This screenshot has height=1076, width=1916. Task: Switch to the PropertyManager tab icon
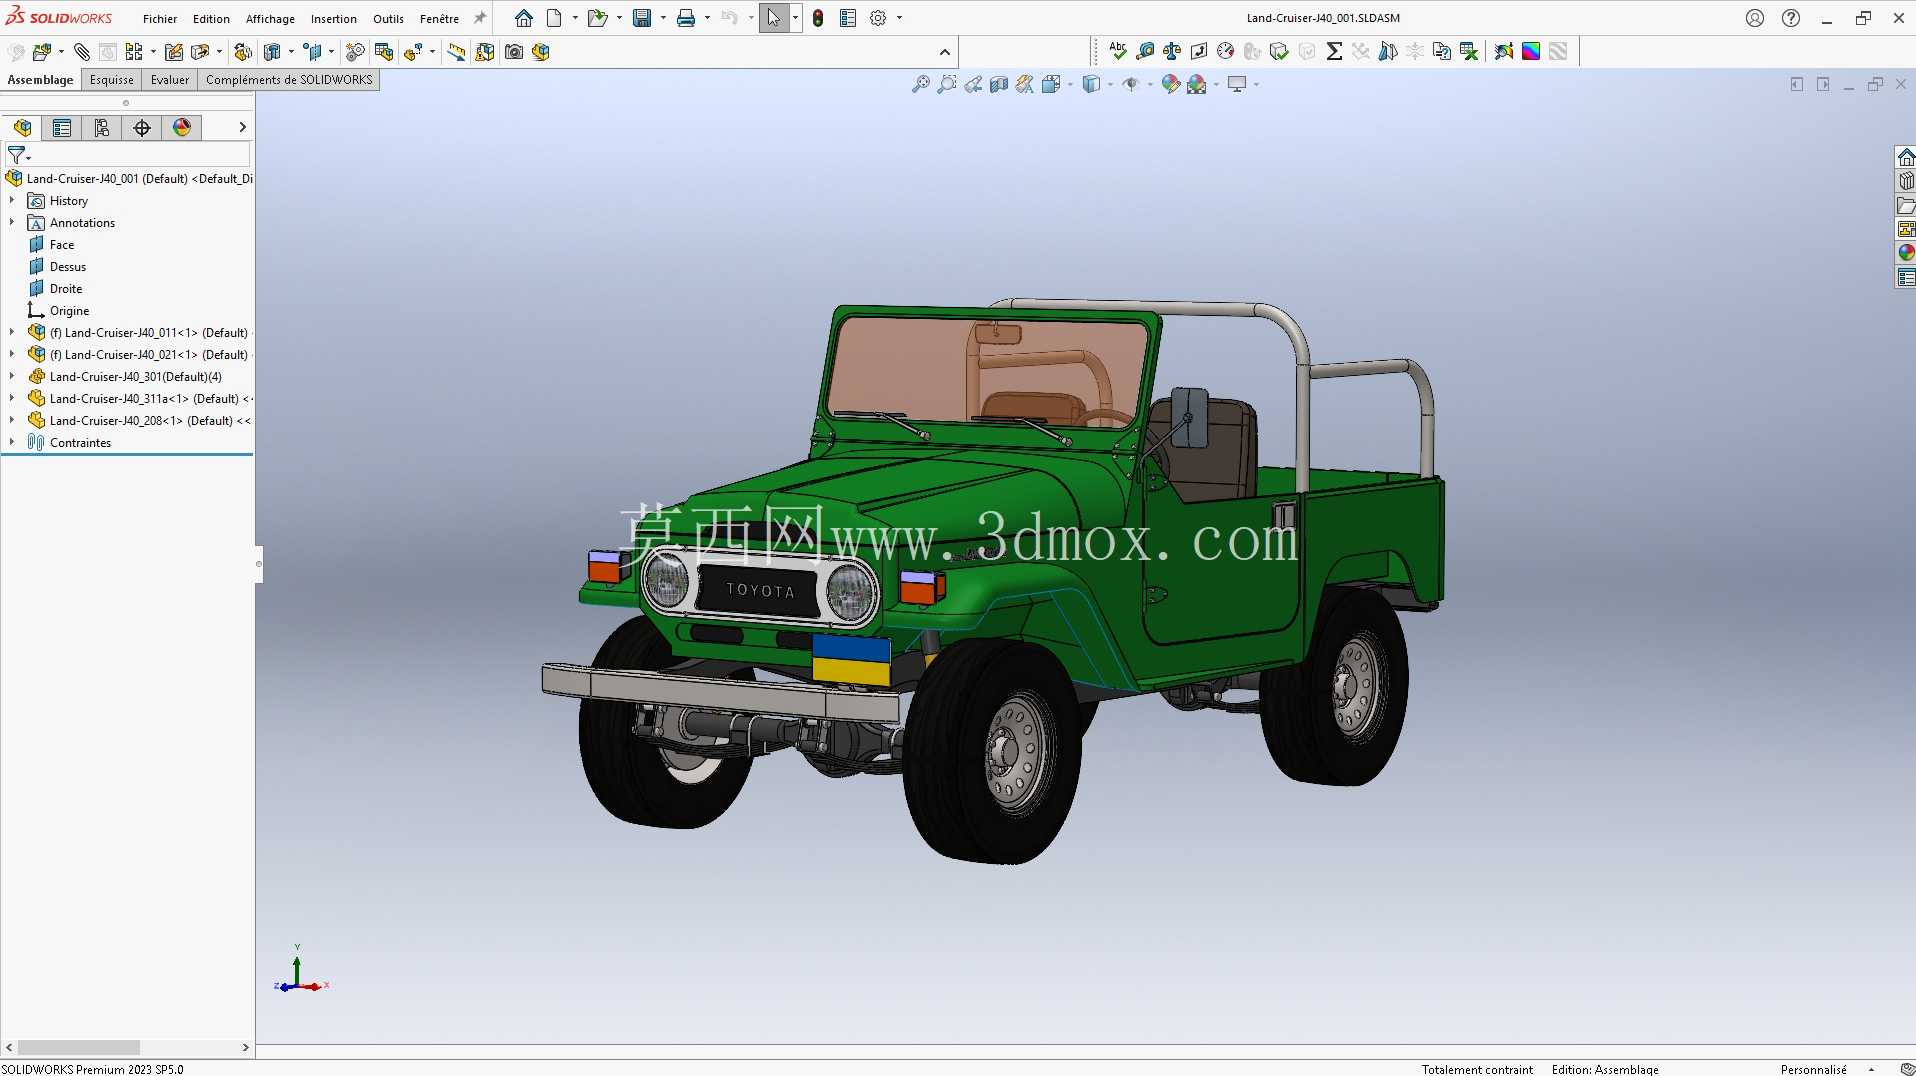62,127
